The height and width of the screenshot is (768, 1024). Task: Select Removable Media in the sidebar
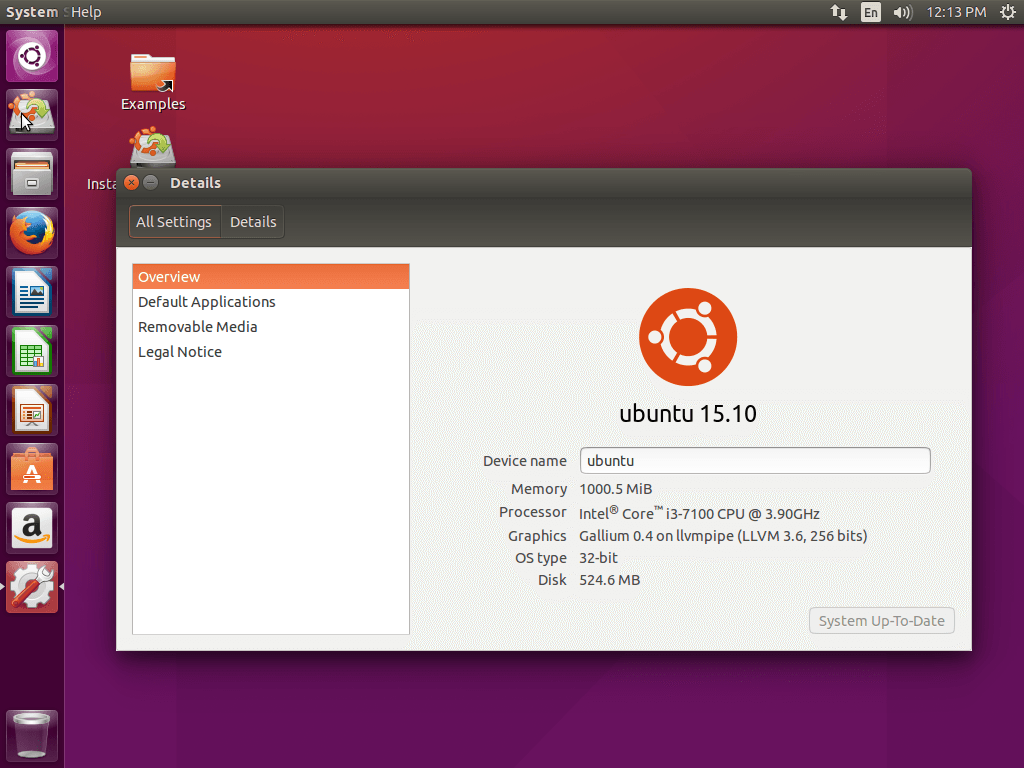[271, 327]
